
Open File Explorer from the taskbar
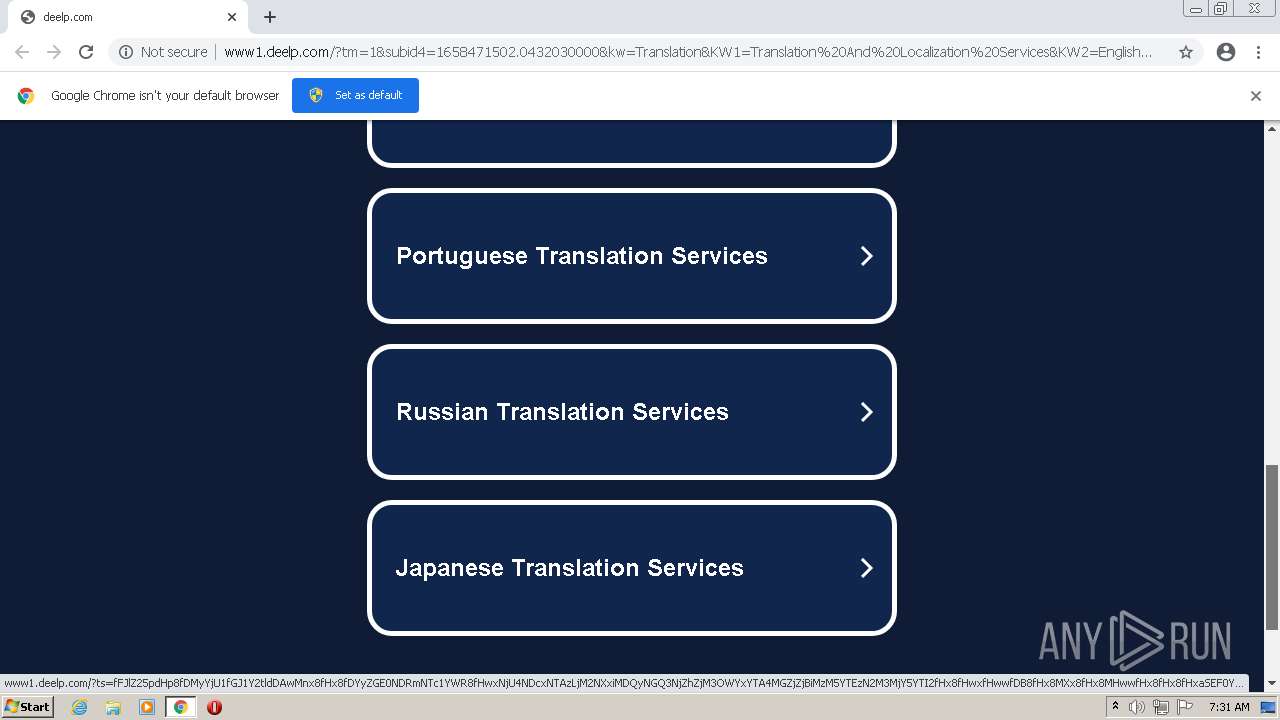tap(113, 707)
